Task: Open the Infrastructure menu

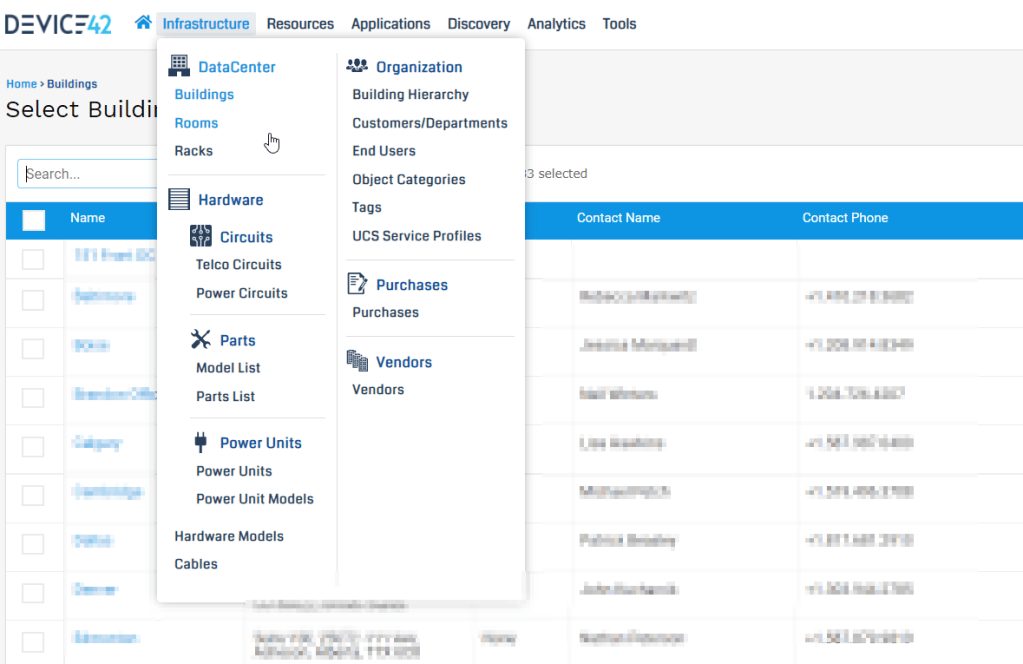Action: pos(206,24)
